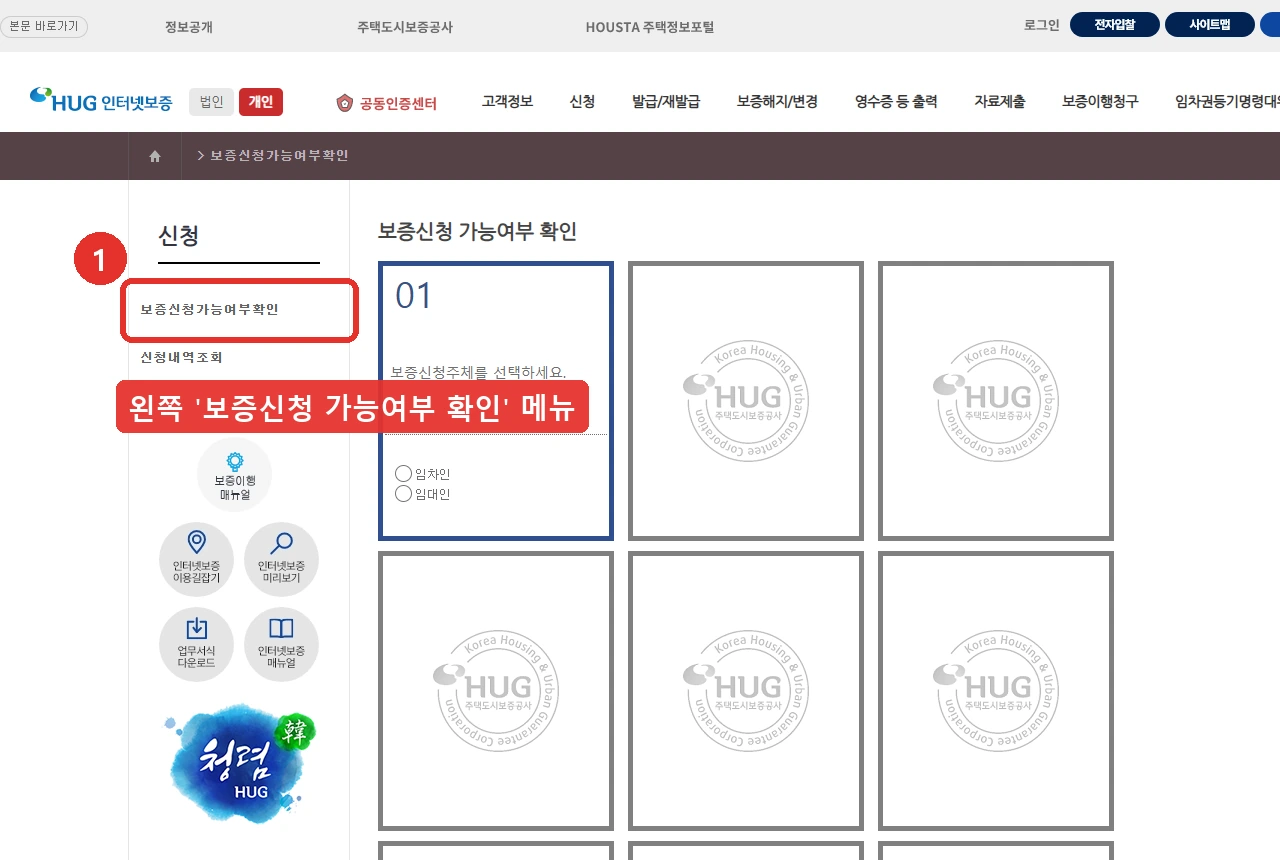This screenshot has height=860, width=1280.
Task: Open 인터넷보증 매뉴얼 book icon
Action: [281, 644]
